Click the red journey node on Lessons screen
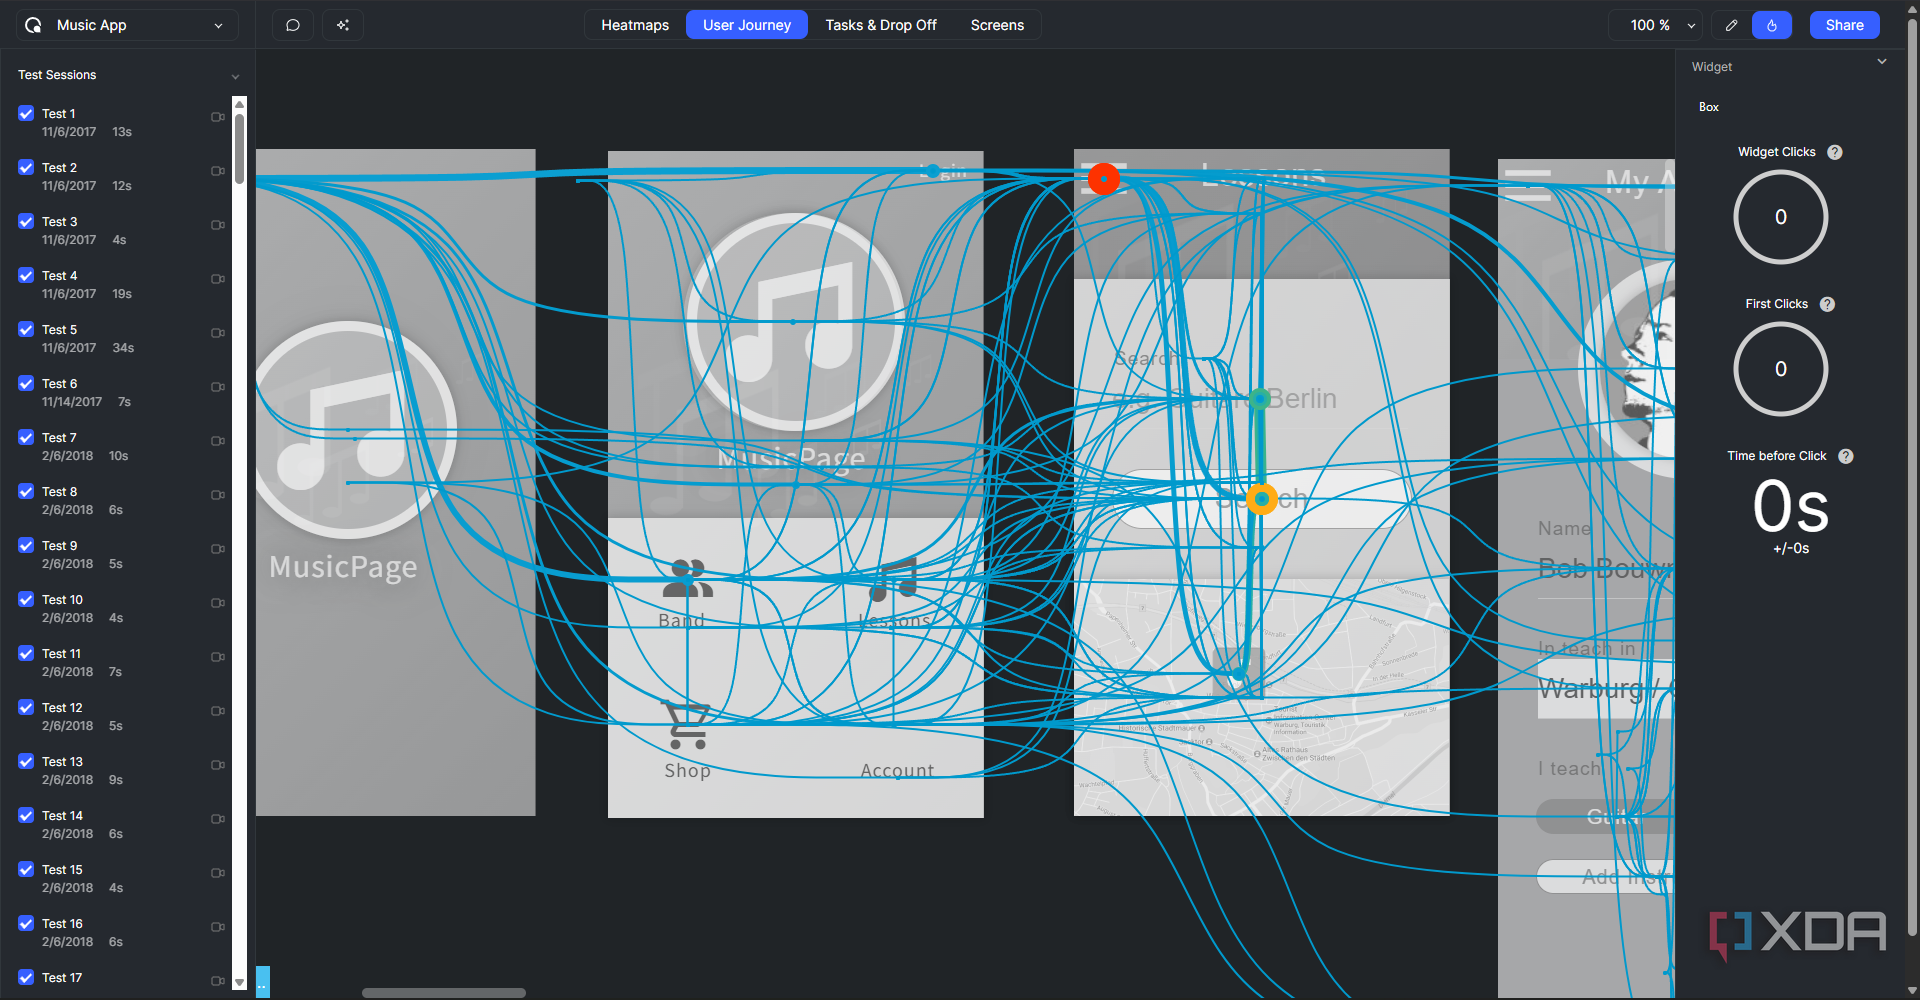 pos(1104,179)
